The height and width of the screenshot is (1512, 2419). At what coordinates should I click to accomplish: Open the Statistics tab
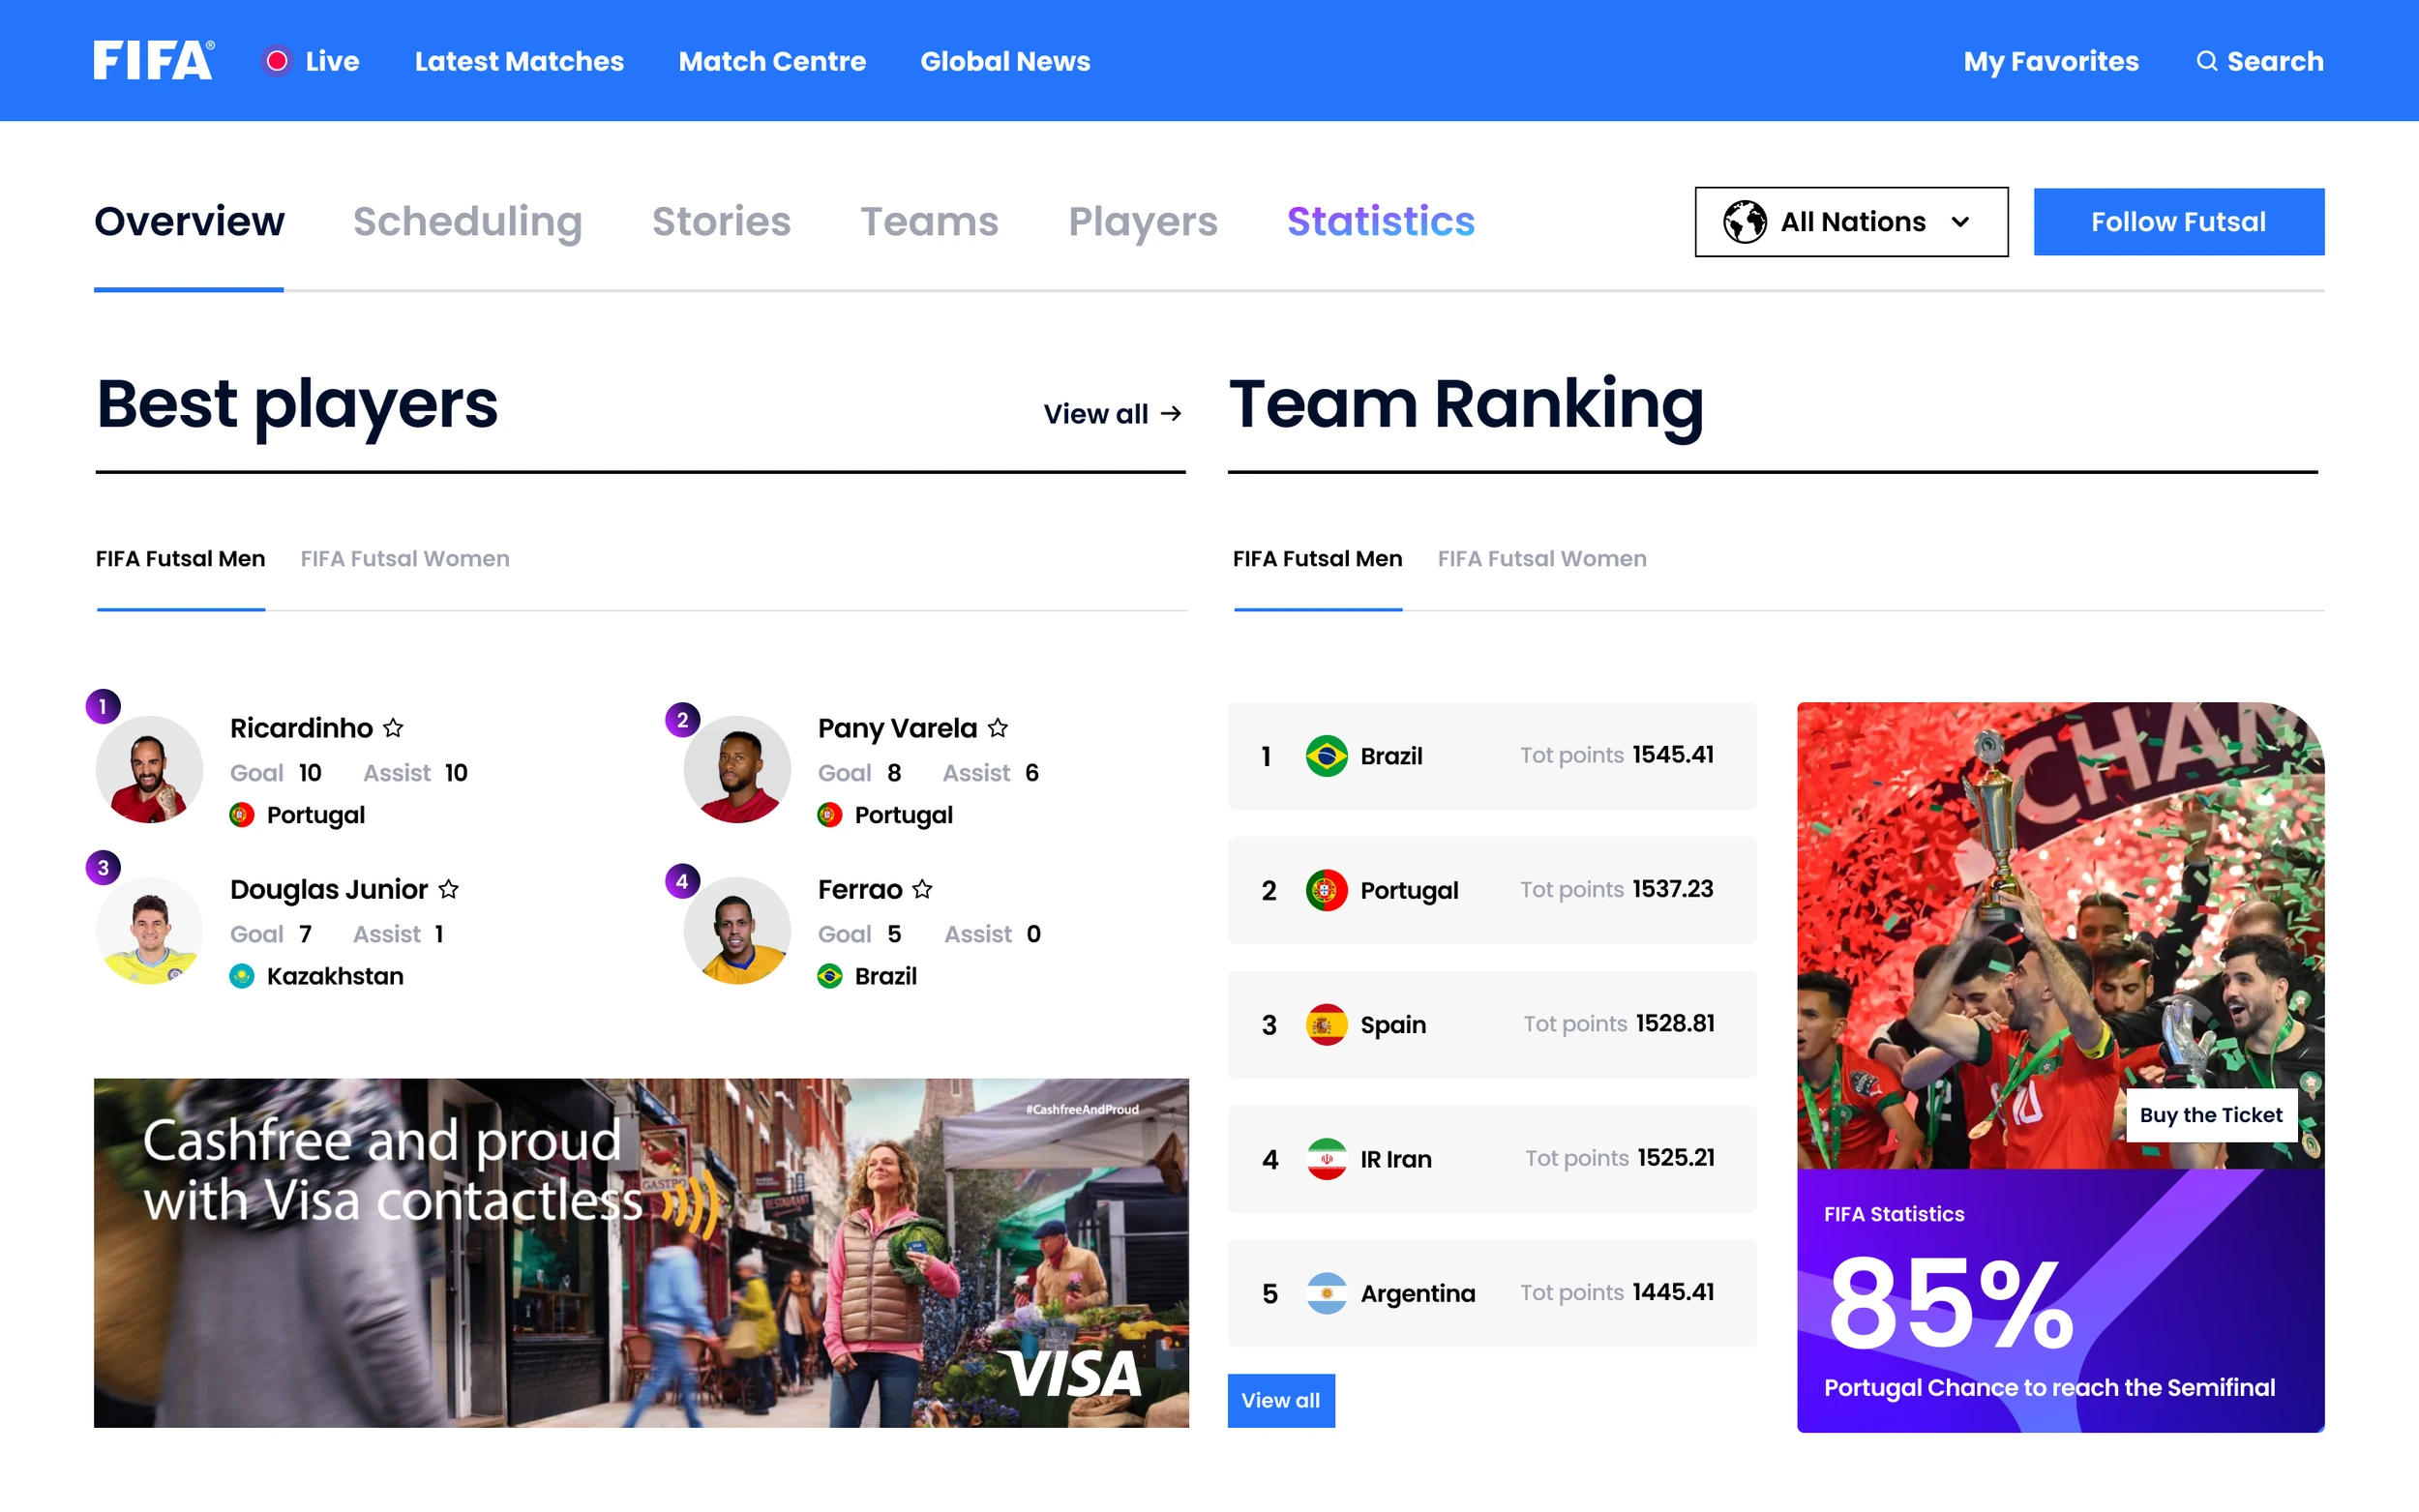click(x=1380, y=221)
